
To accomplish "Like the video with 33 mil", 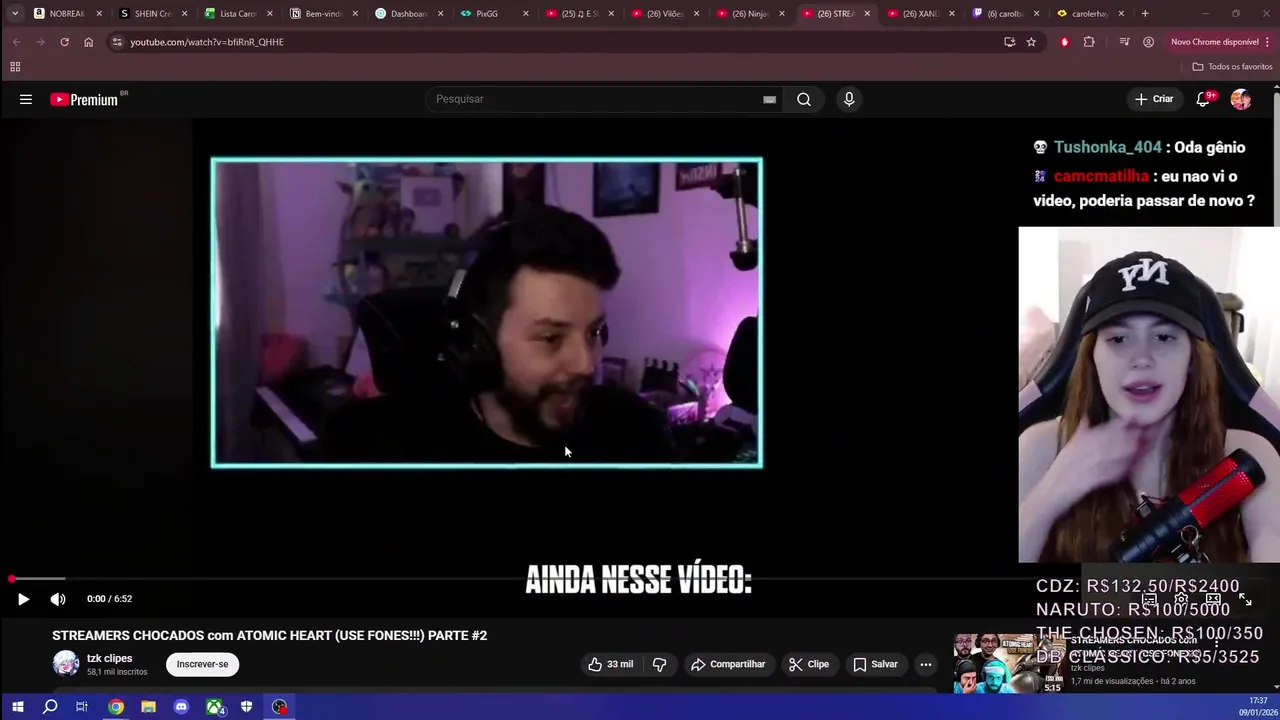I will [x=610, y=664].
